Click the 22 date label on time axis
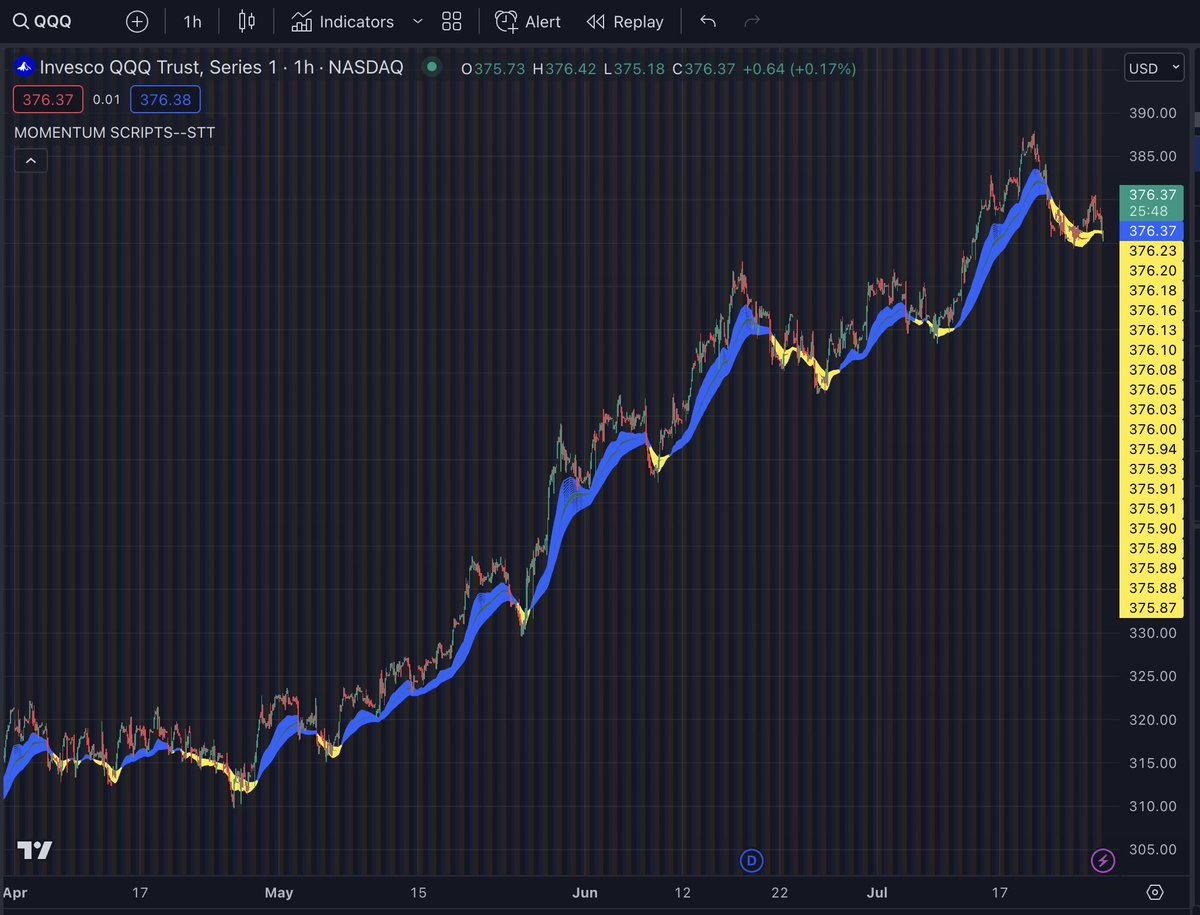The image size is (1200, 915). pyautogui.click(x=780, y=892)
